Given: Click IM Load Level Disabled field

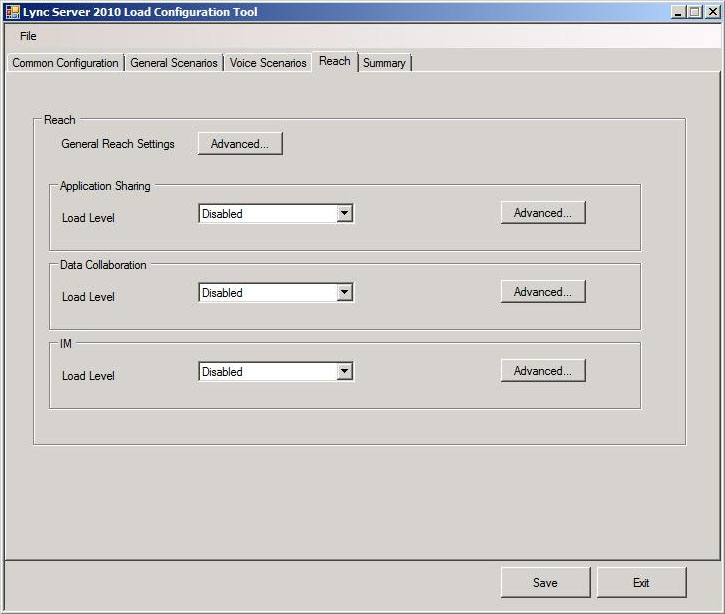Looking at the screenshot, I should [x=276, y=372].
